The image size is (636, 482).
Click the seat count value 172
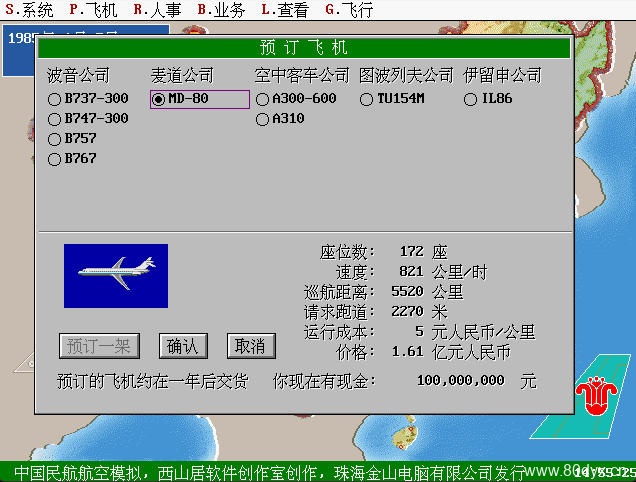[411, 252]
